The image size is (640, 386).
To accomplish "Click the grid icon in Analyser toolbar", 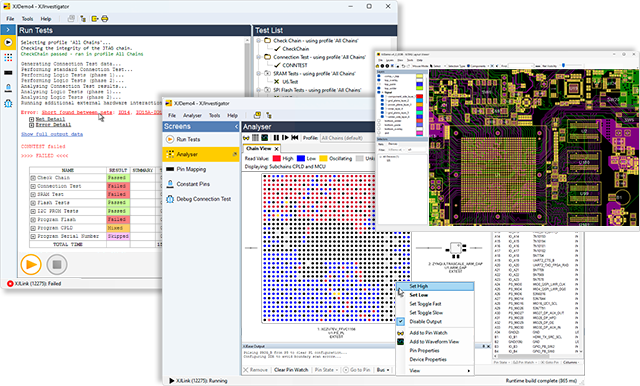I will click(255, 138).
